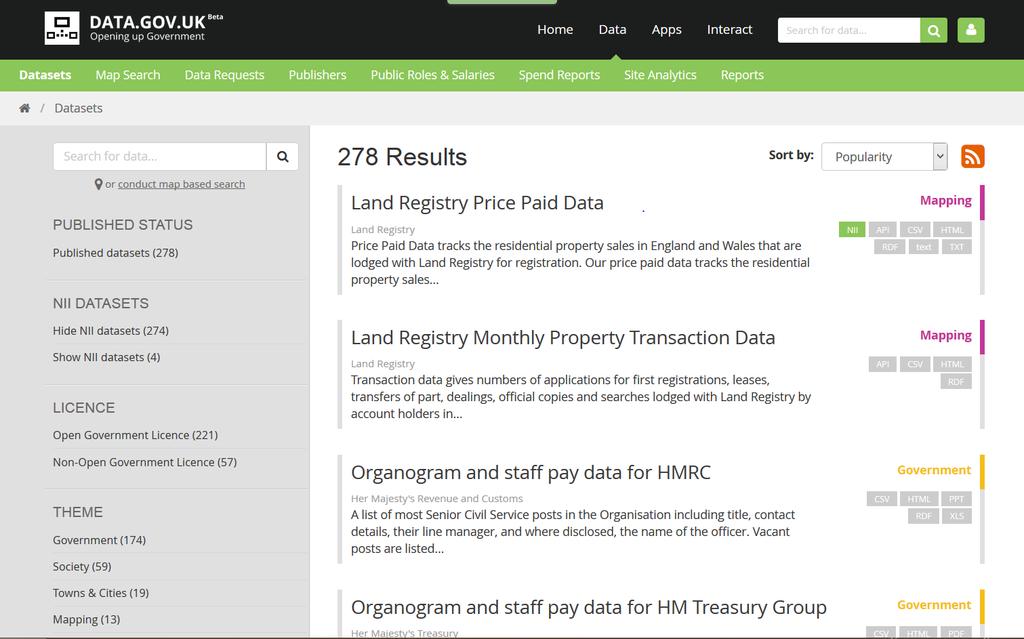This screenshot has height=639, width=1024.
Task: Click the header Search for data field
Action: tap(849, 30)
